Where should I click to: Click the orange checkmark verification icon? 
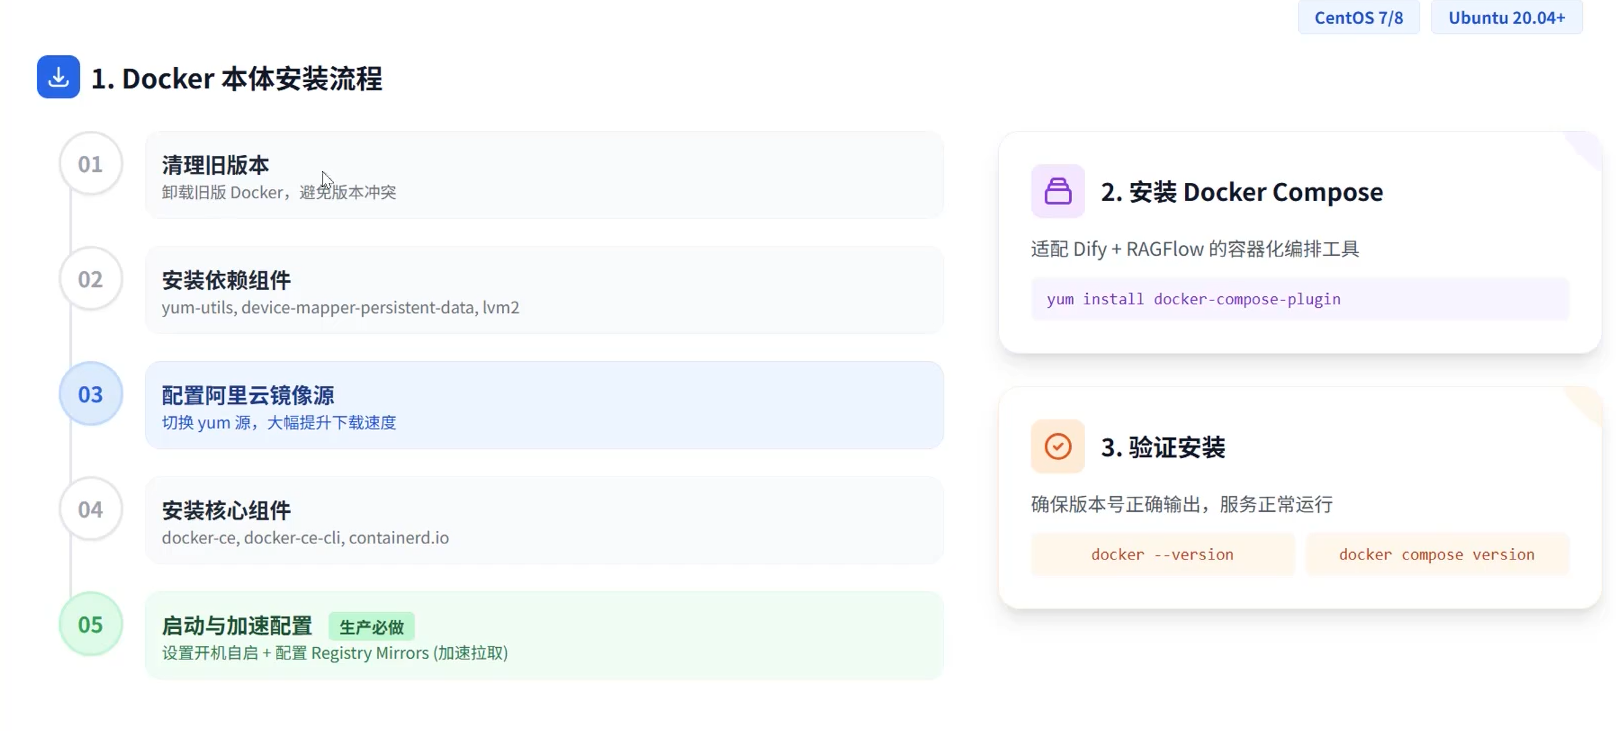coord(1058,446)
